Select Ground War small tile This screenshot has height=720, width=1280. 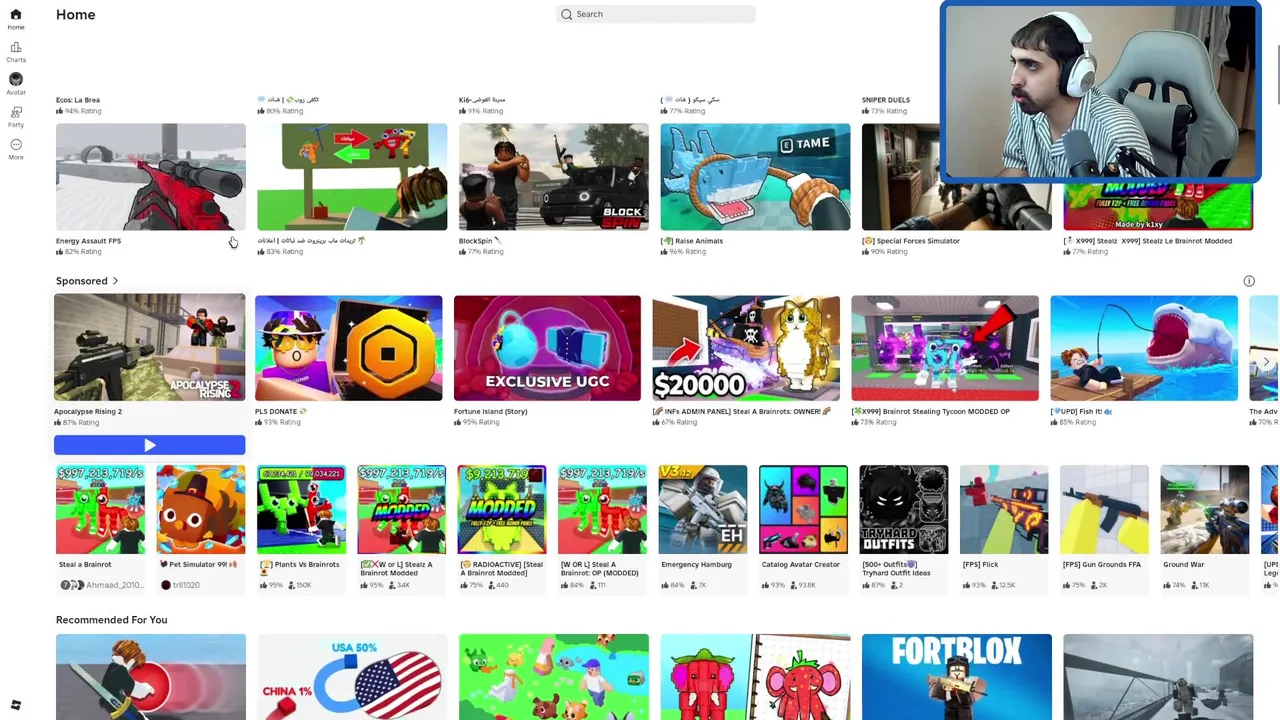(x=1204, y=509)
